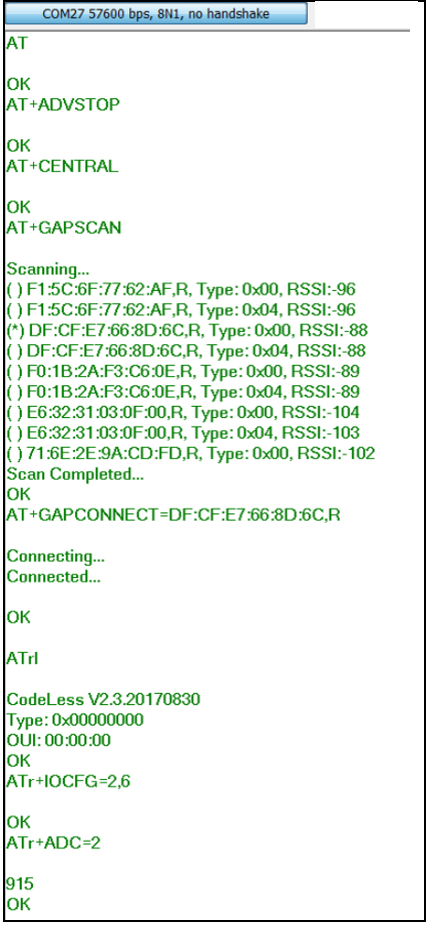Image resolution: width=432 pixels, height=927 pixels.
Task: Click the ADC result value 915
Action: (x=20, y=884)
